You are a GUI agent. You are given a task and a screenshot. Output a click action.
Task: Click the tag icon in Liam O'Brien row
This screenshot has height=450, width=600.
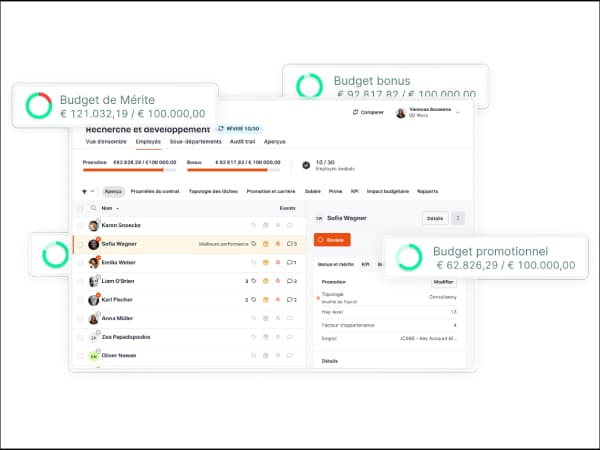coord(253,281)
